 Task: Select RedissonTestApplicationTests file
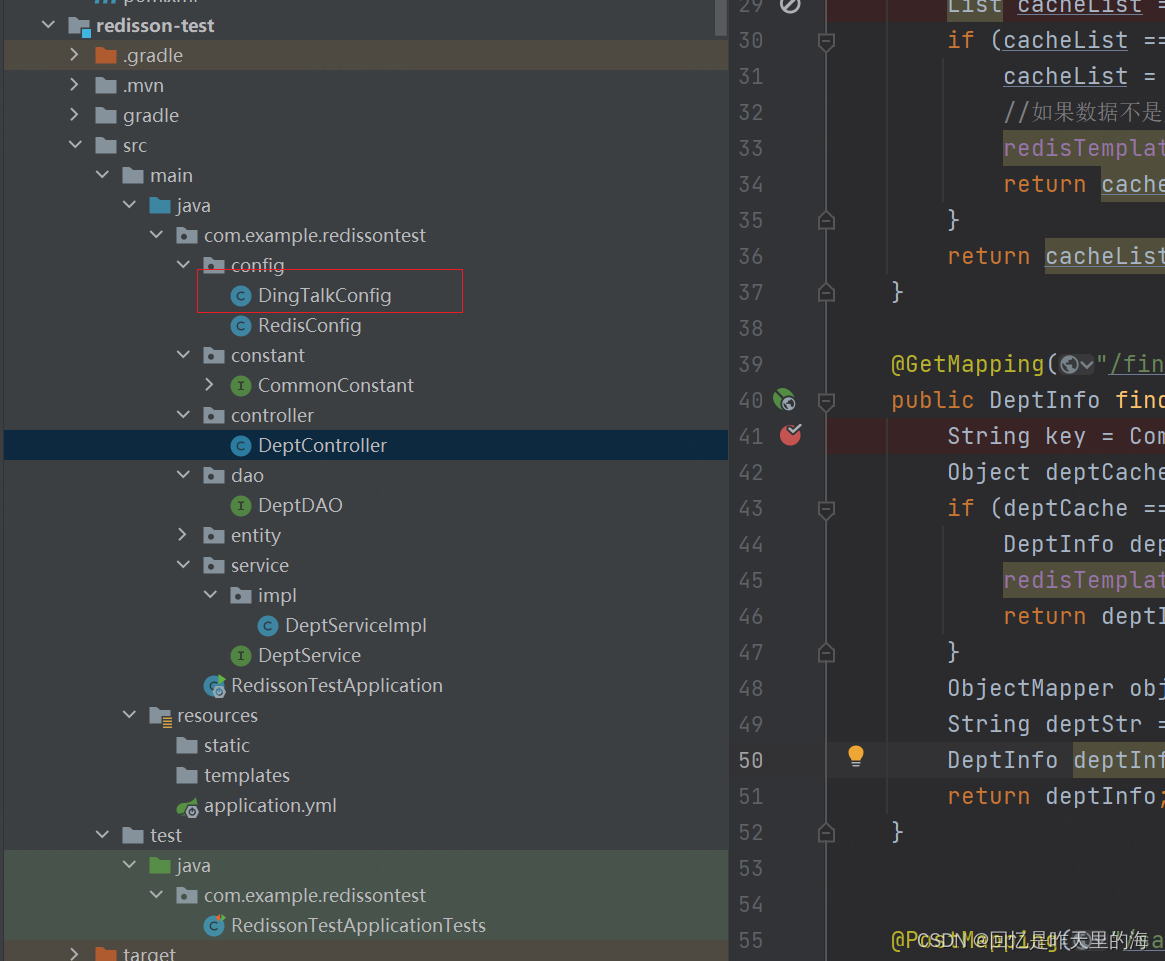tap(345, 926)
